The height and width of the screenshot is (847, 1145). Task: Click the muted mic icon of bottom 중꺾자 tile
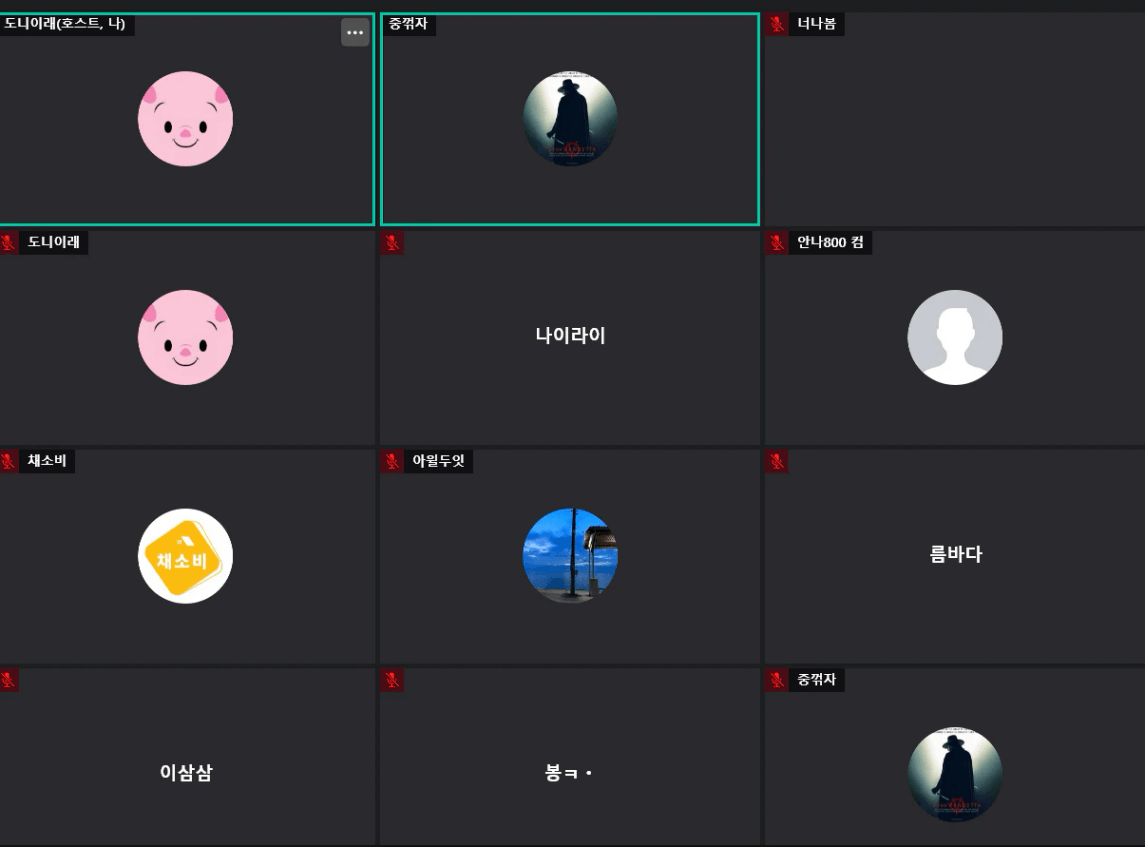click(776, 680)
